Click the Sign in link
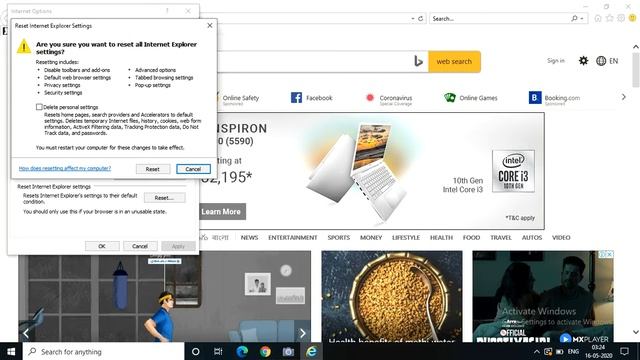The height and width of the screenshot is (360, 640). click(x=556, y=60)
